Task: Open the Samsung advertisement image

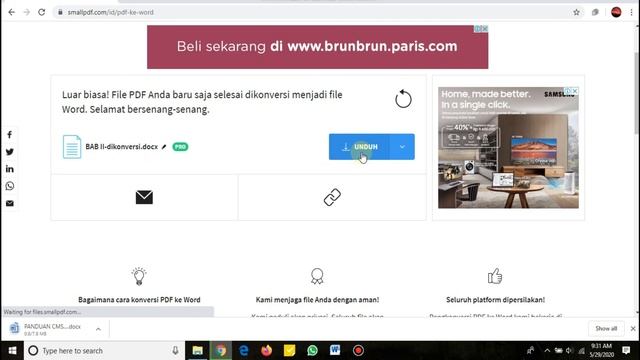Action: pos(508,148)
